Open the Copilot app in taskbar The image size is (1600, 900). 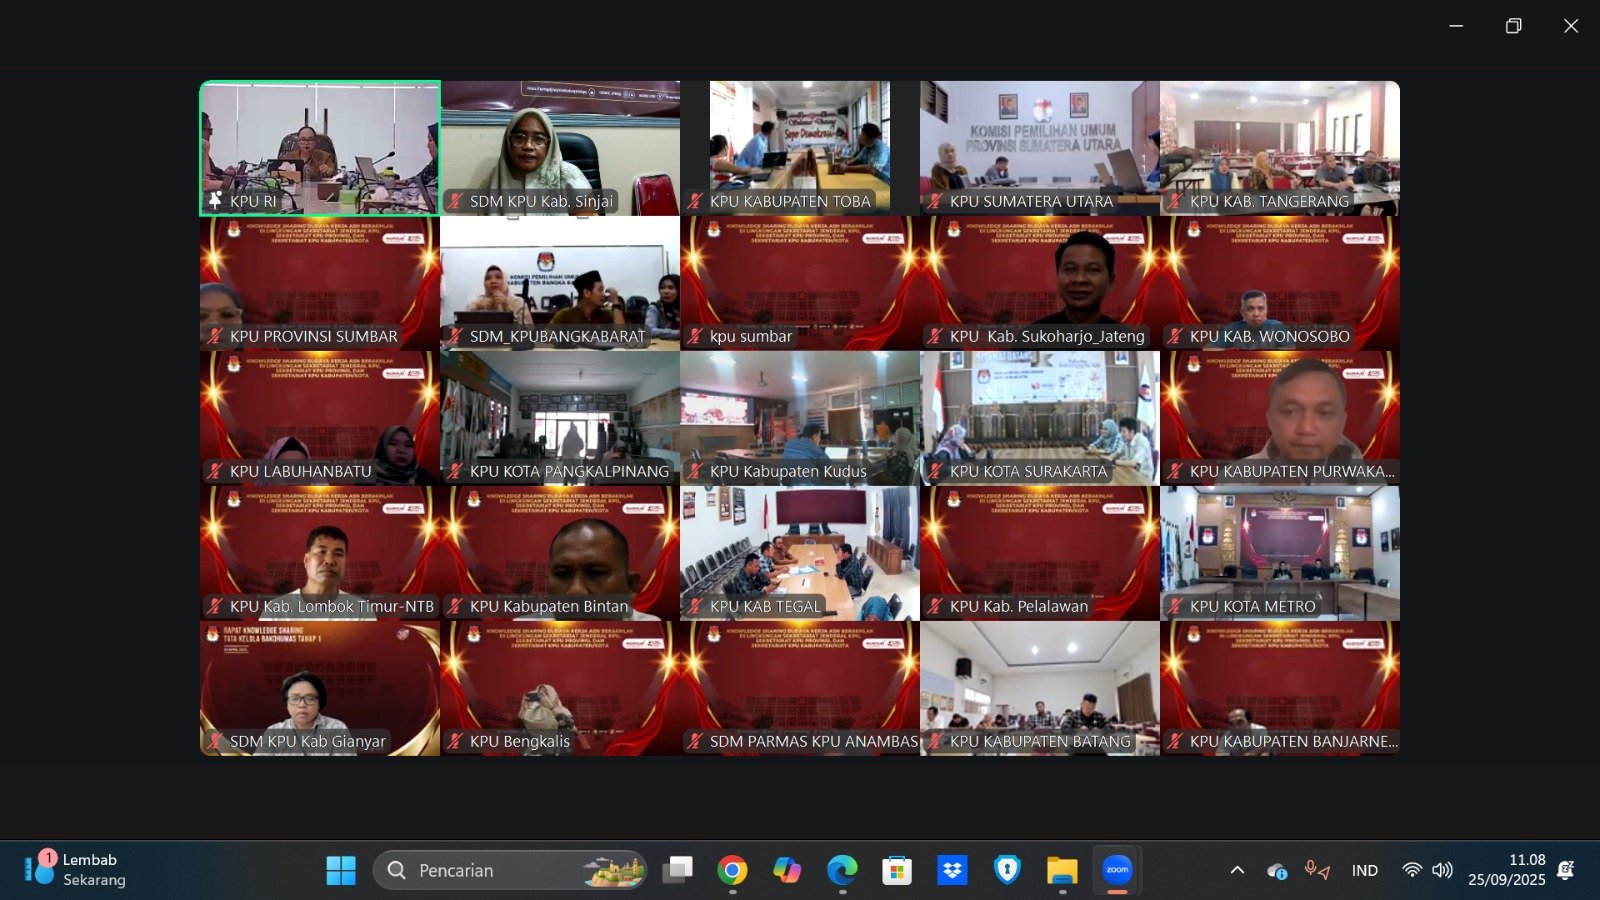(x=787, y=871)
